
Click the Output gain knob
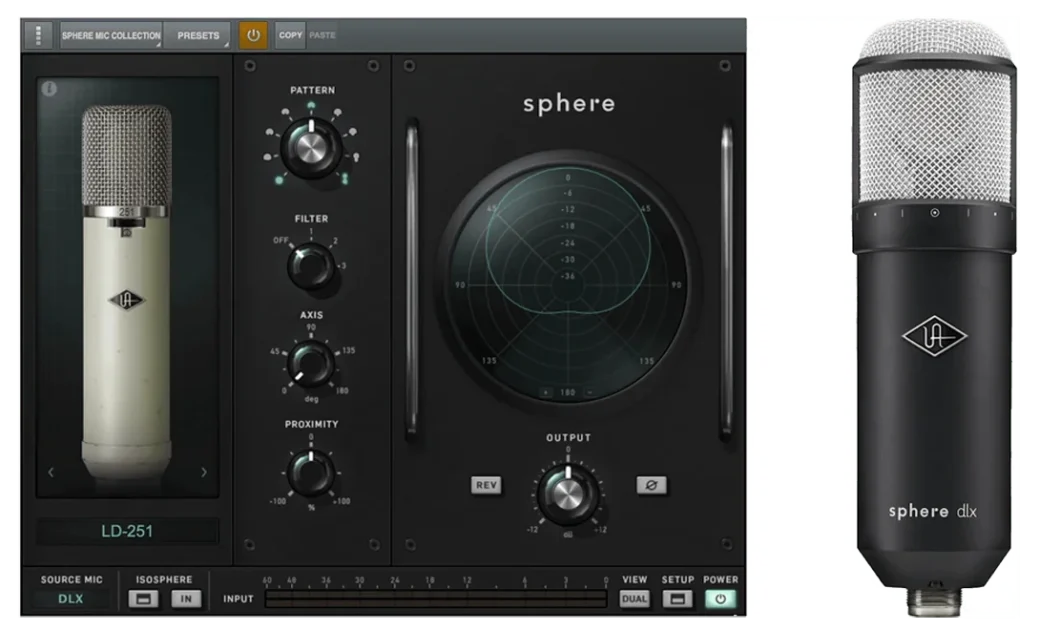click(569, 493)
